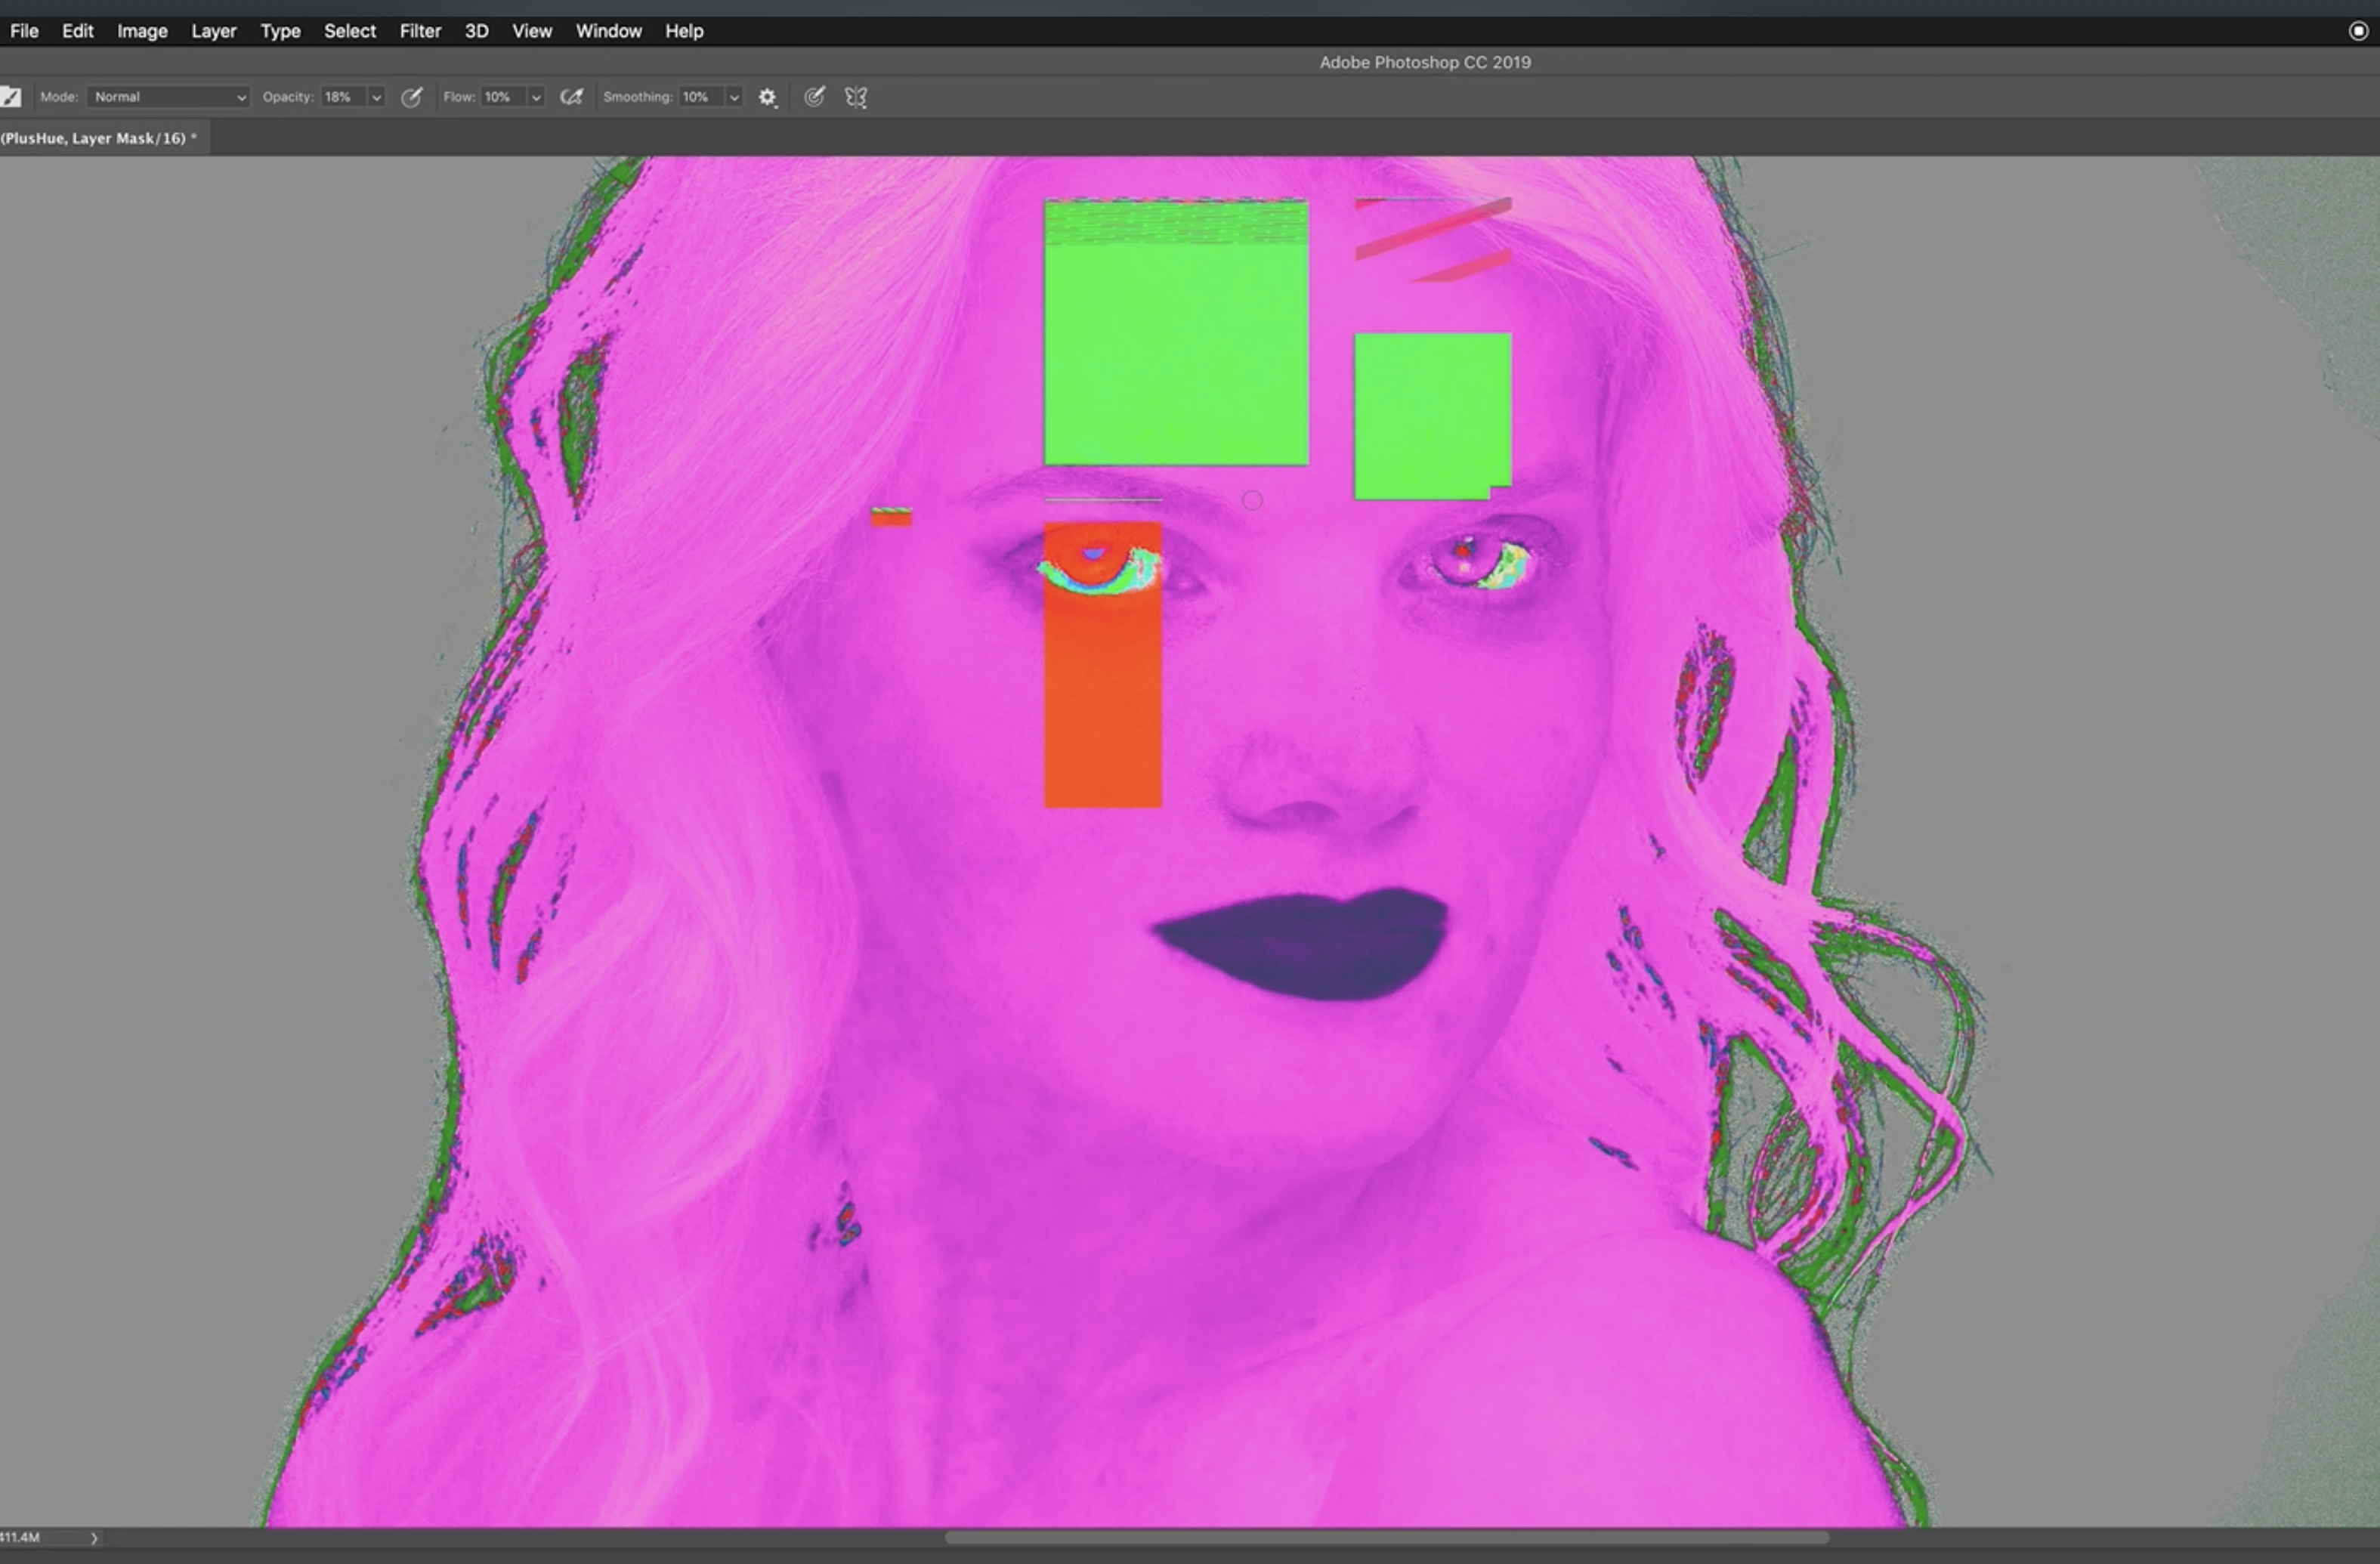Open the File menu
This screenshot has width=2380, height=1564.
[24, 31]
